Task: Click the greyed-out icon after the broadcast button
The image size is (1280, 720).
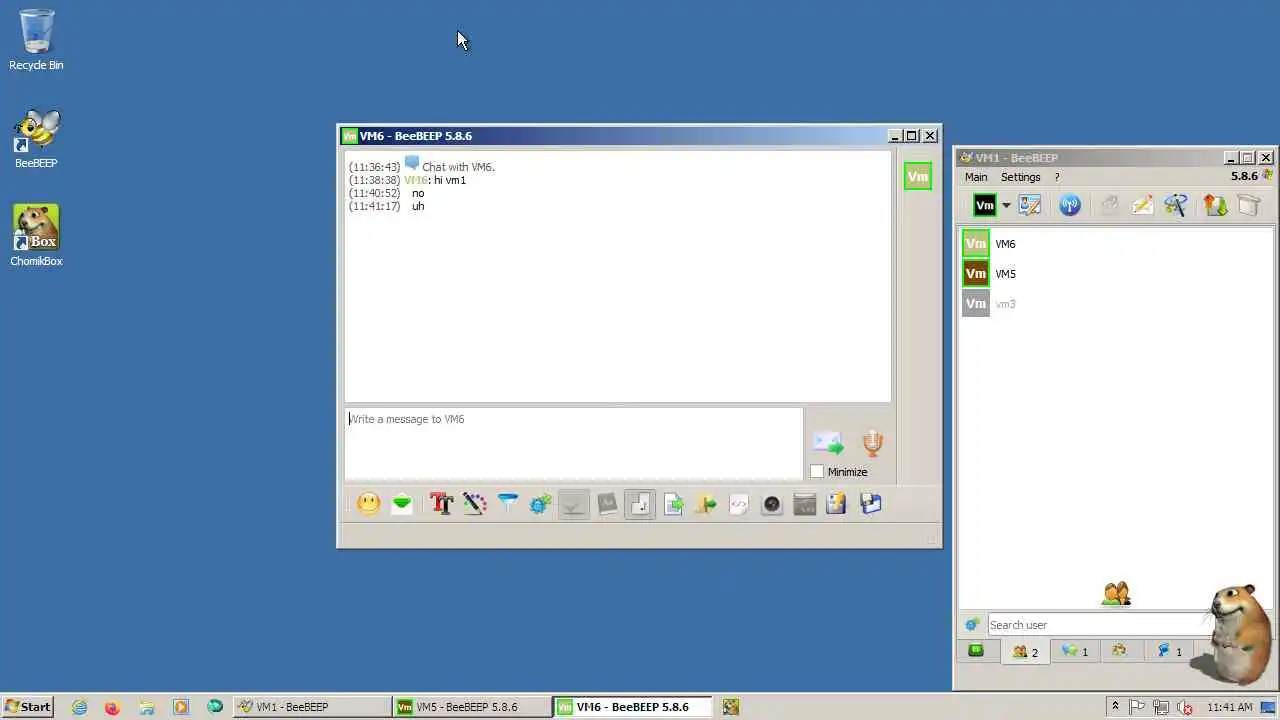Action: click(x=1109, y=205)
